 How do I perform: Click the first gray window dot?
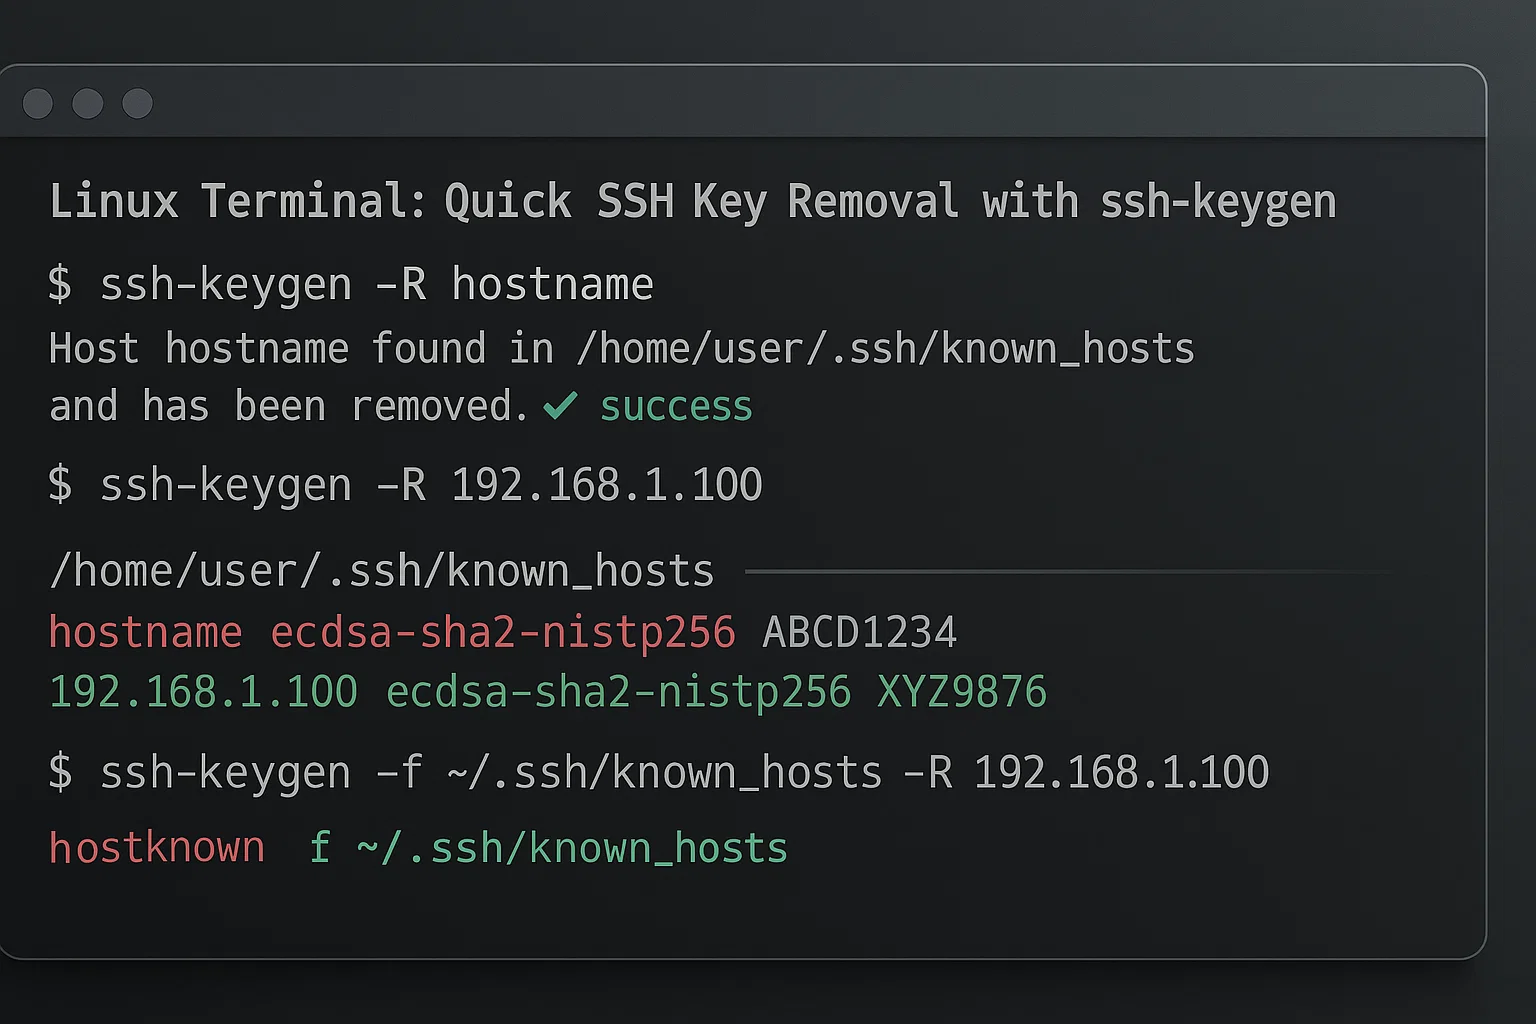click(x=38, y=103)
